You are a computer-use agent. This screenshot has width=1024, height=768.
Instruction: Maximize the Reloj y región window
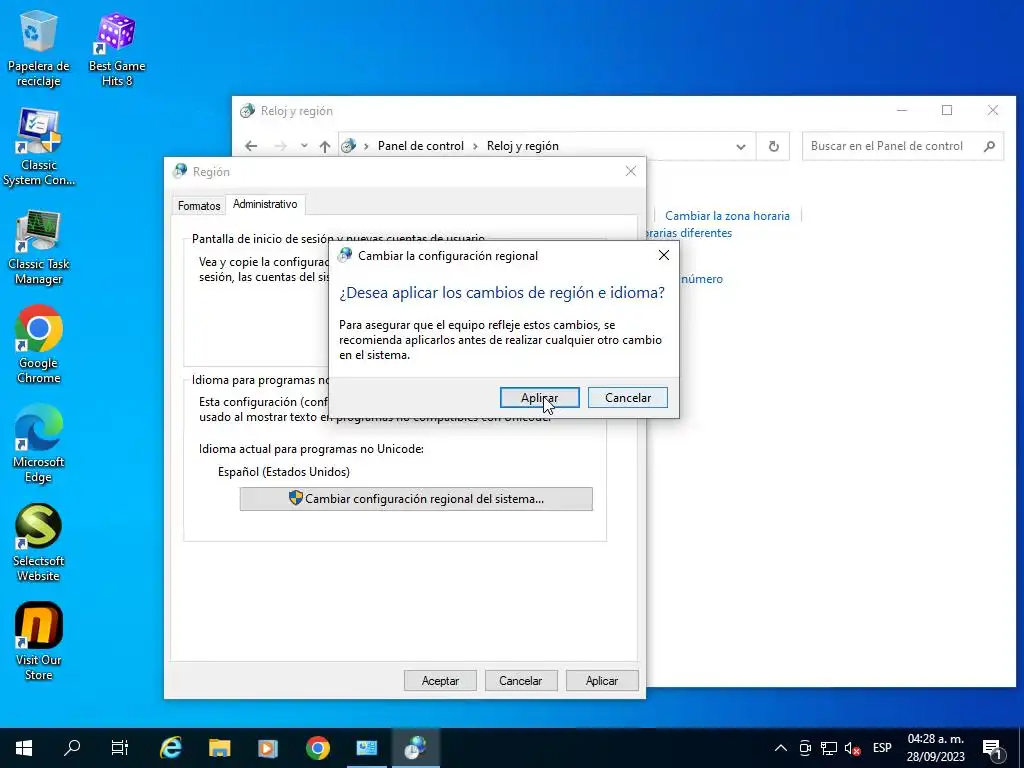pos(947,110)
